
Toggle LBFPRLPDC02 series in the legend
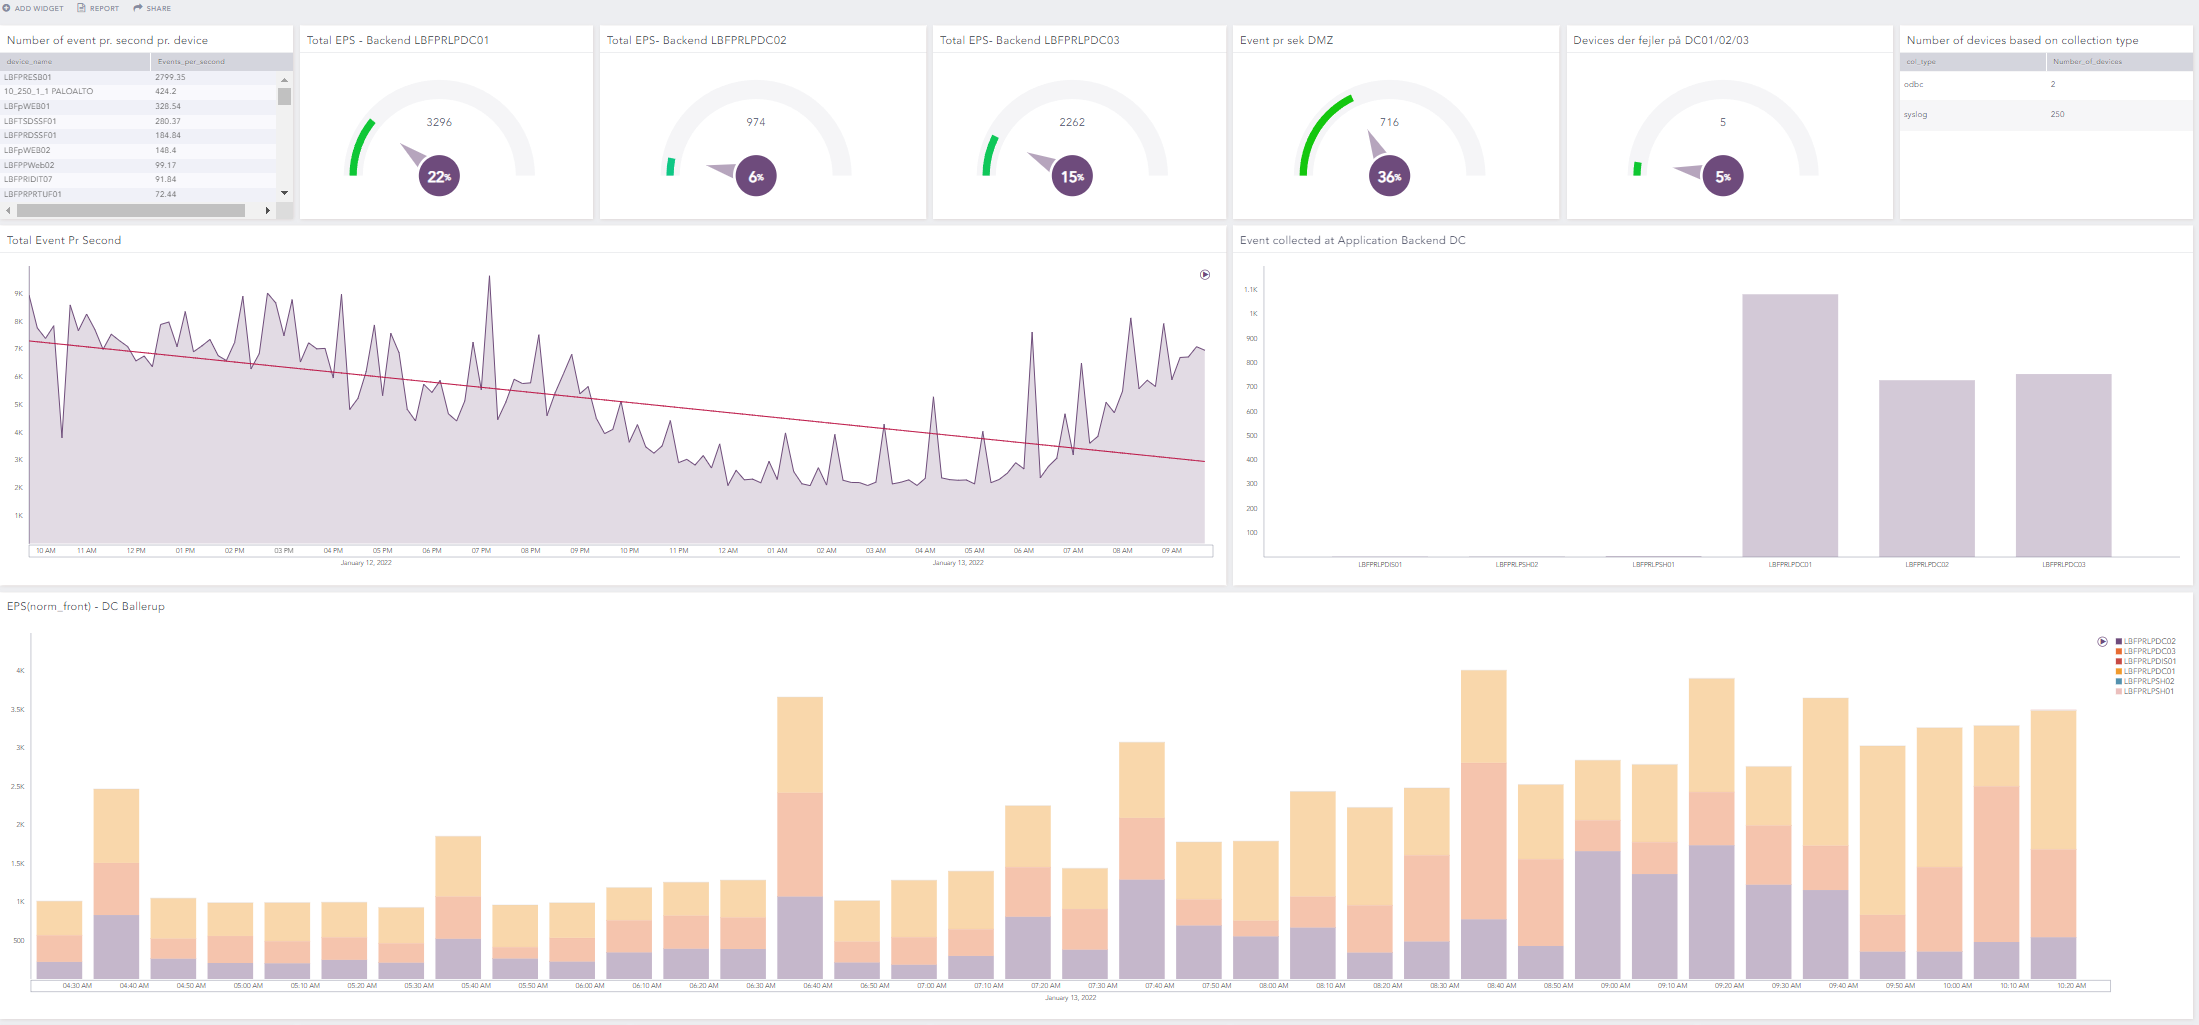pyautogui.click(x=2149, y=642)
